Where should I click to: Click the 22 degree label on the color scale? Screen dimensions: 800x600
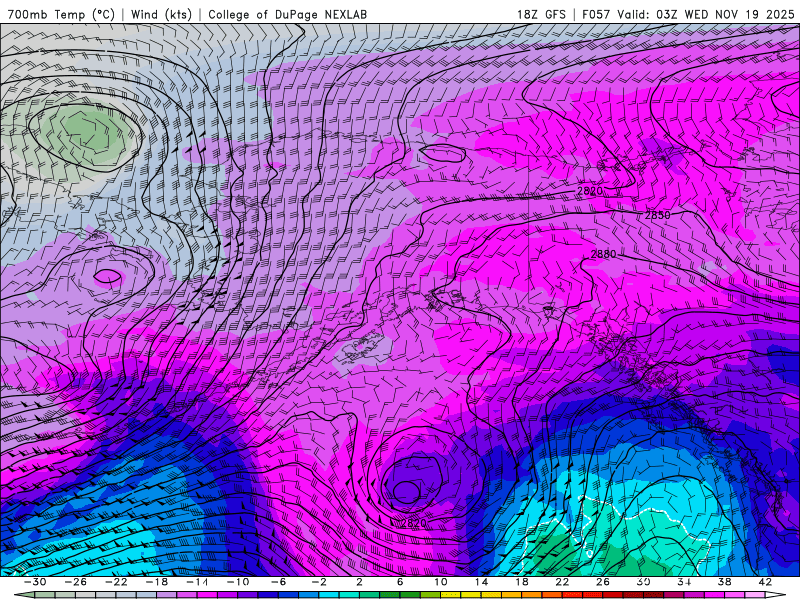562,582
